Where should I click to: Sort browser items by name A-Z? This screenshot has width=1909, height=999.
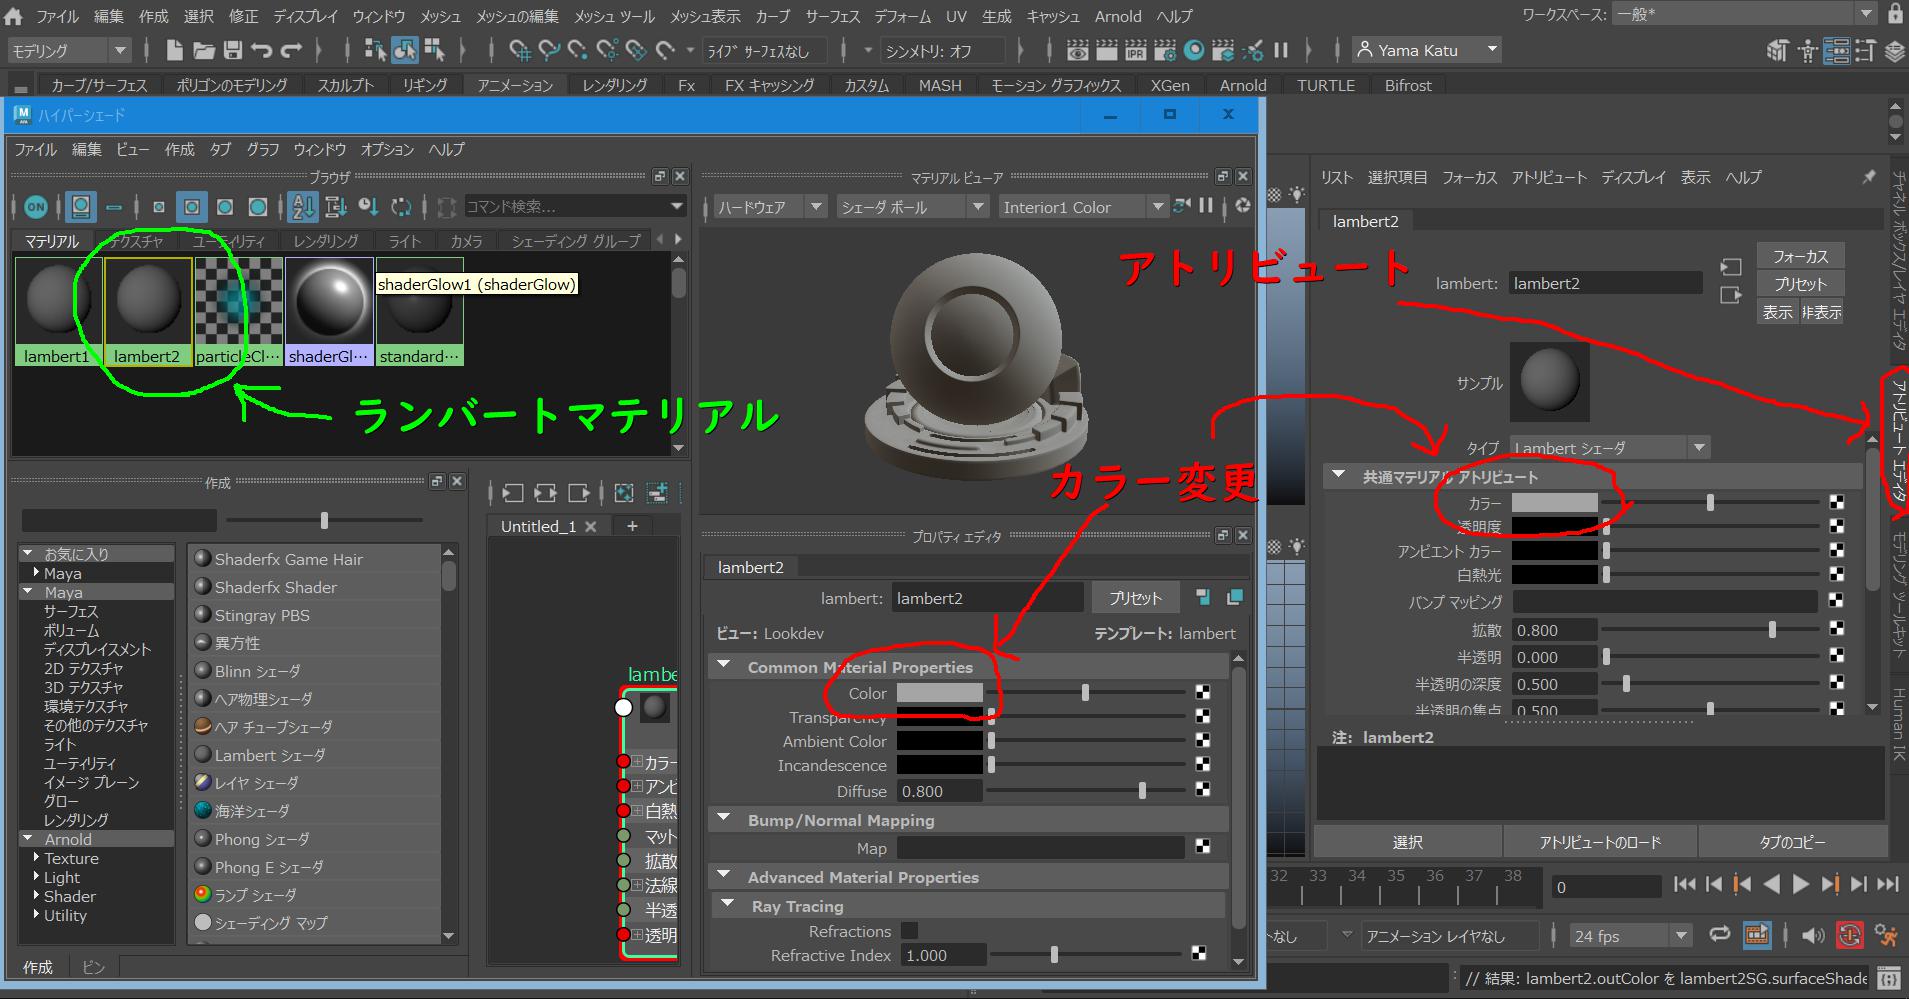tap(303, 207)
